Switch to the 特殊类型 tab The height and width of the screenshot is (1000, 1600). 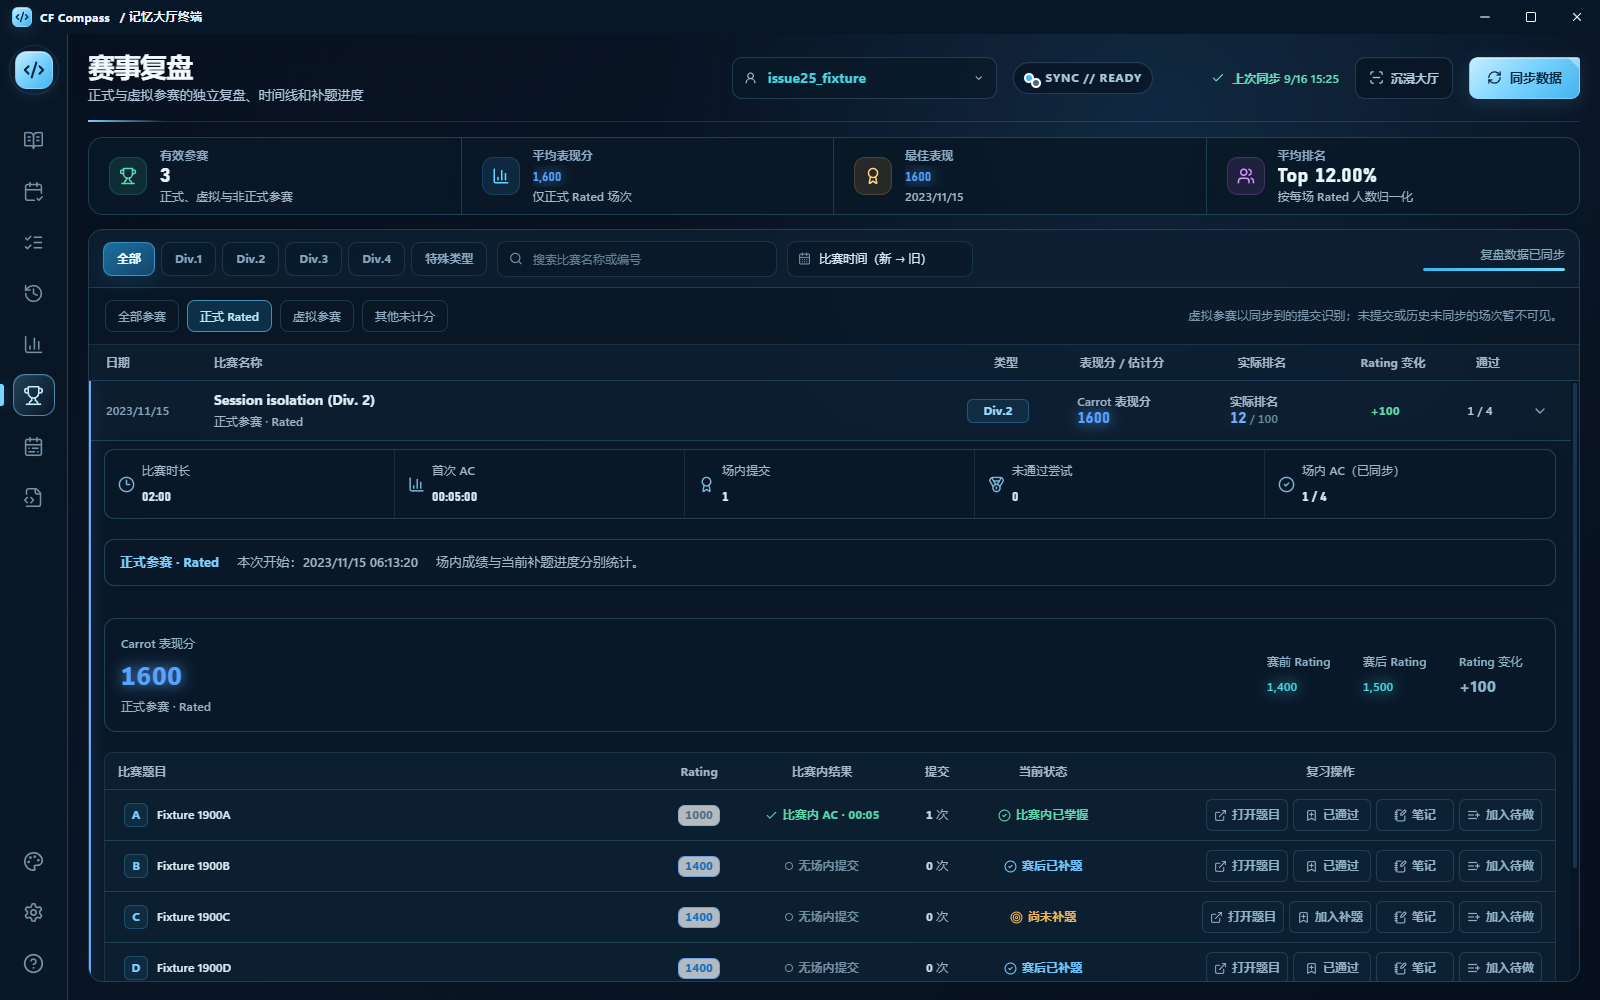point(449,259)
